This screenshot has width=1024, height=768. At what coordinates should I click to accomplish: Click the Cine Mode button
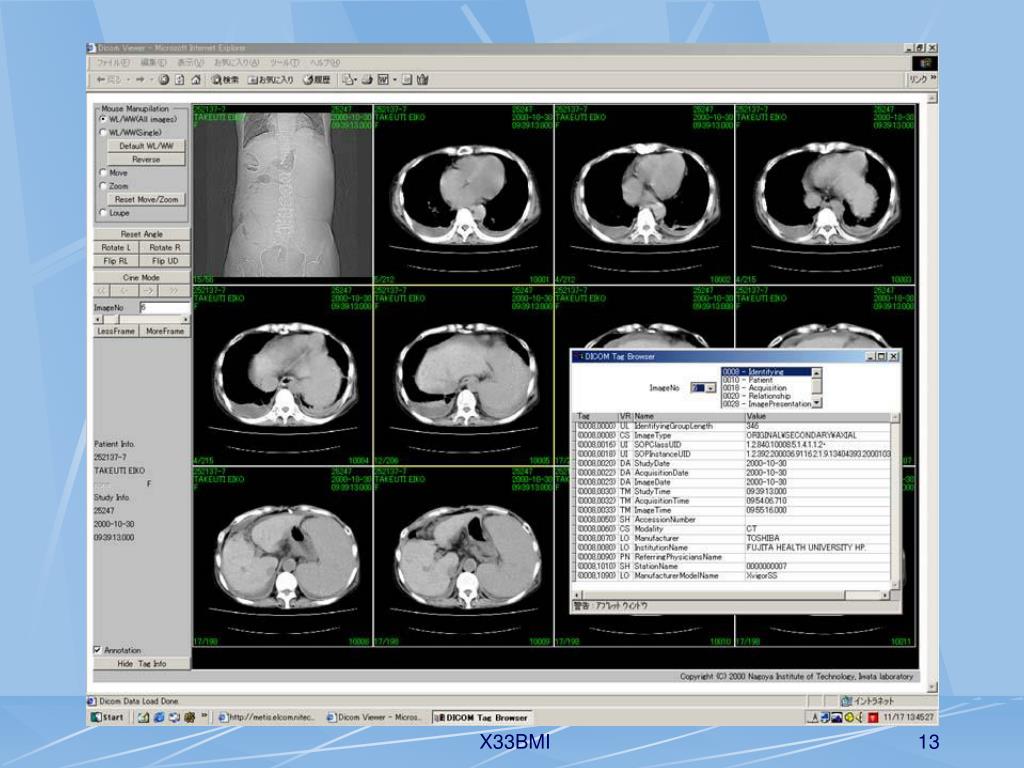[x=142, y=278]
